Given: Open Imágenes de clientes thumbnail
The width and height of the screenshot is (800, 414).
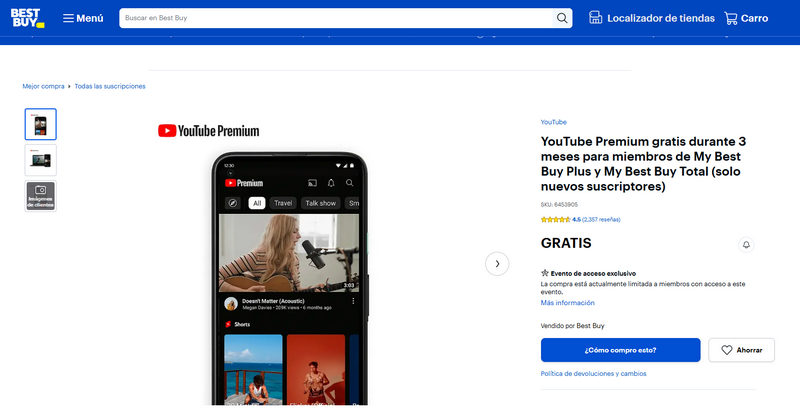Looking at the screenshot, I should pyautogui.click(x=41, y=195).
